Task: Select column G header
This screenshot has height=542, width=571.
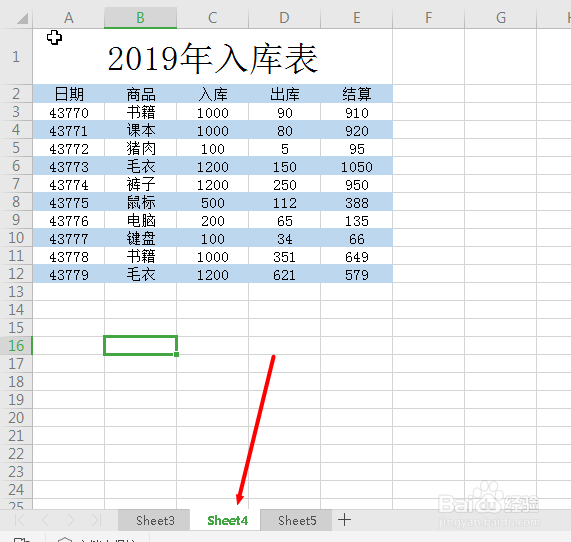Action: pyautogui.click(x=501, y=17)
